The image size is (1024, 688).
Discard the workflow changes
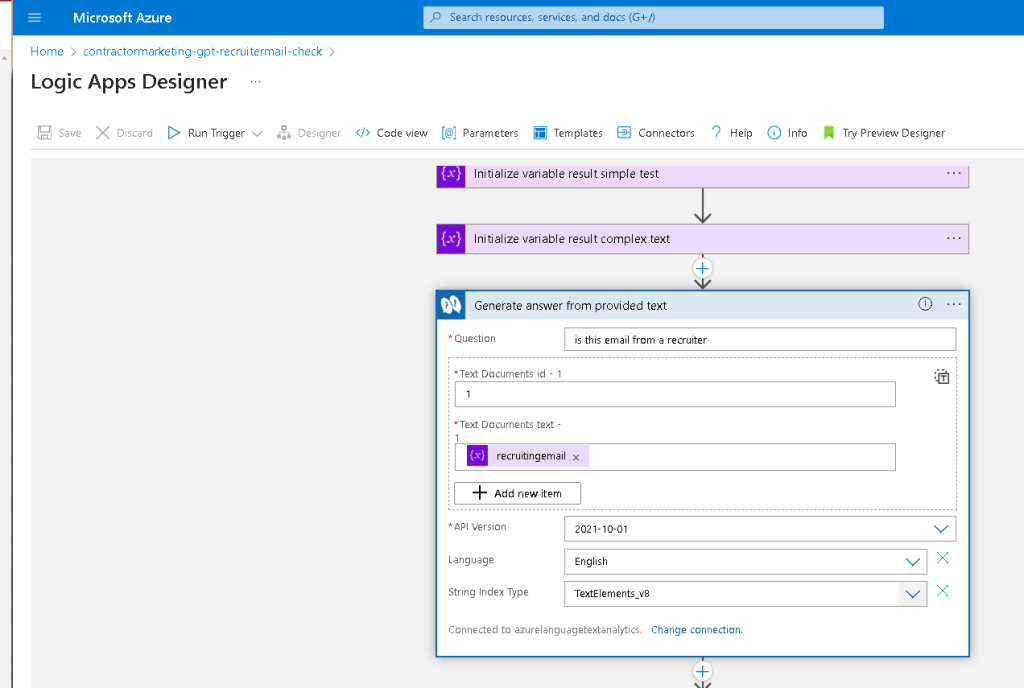124,133
